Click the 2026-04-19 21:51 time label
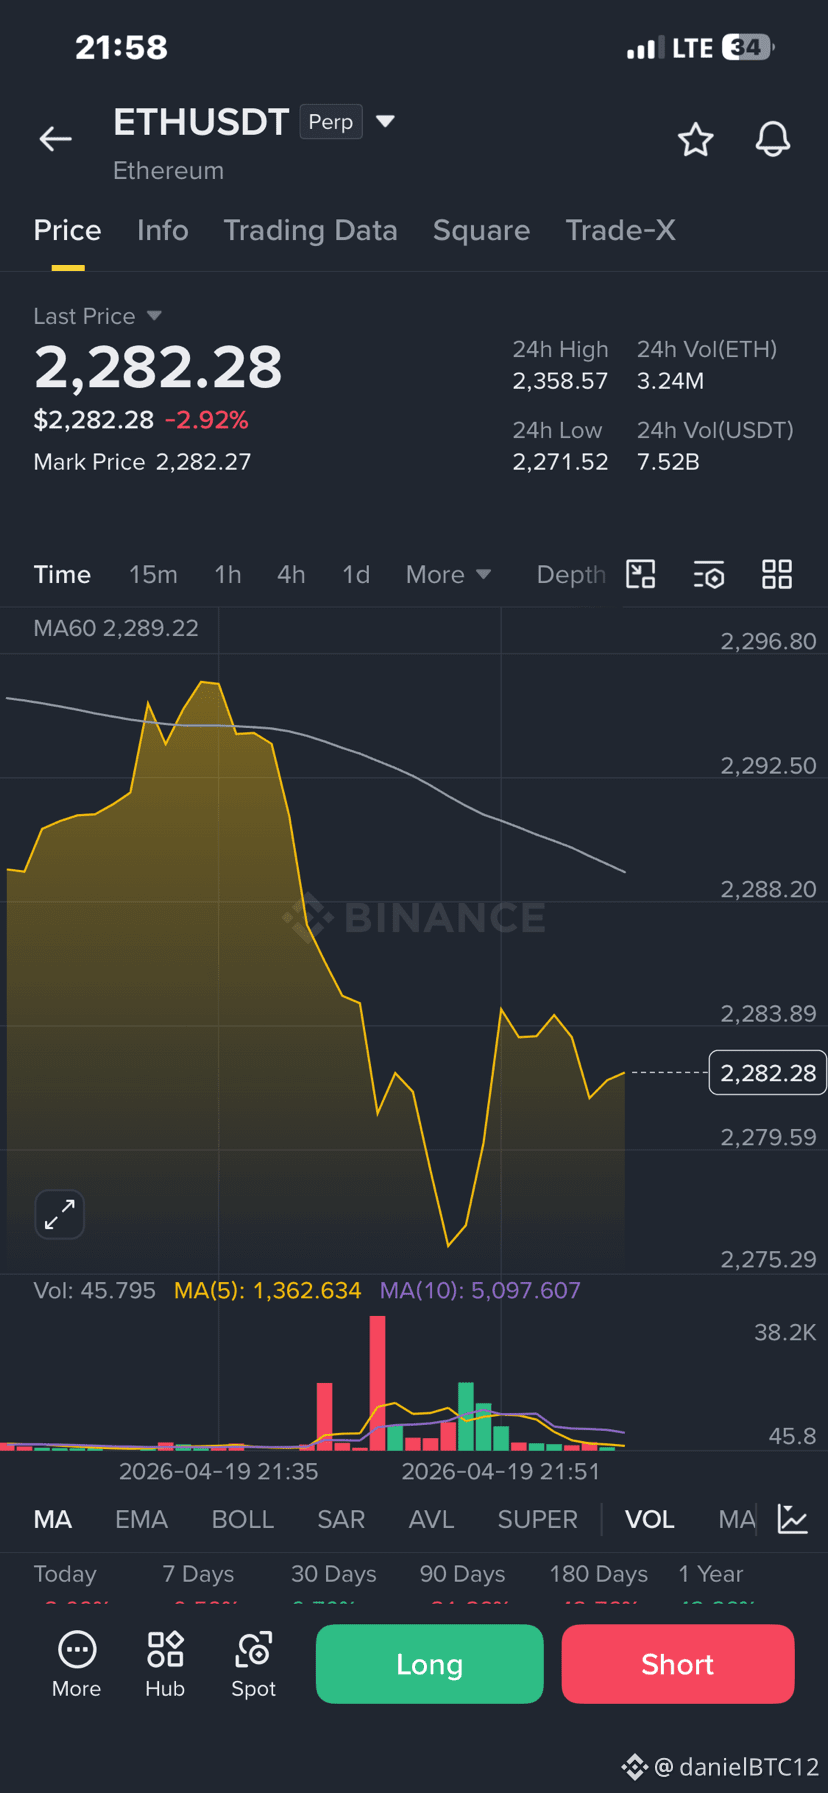 pos(501,1472)
